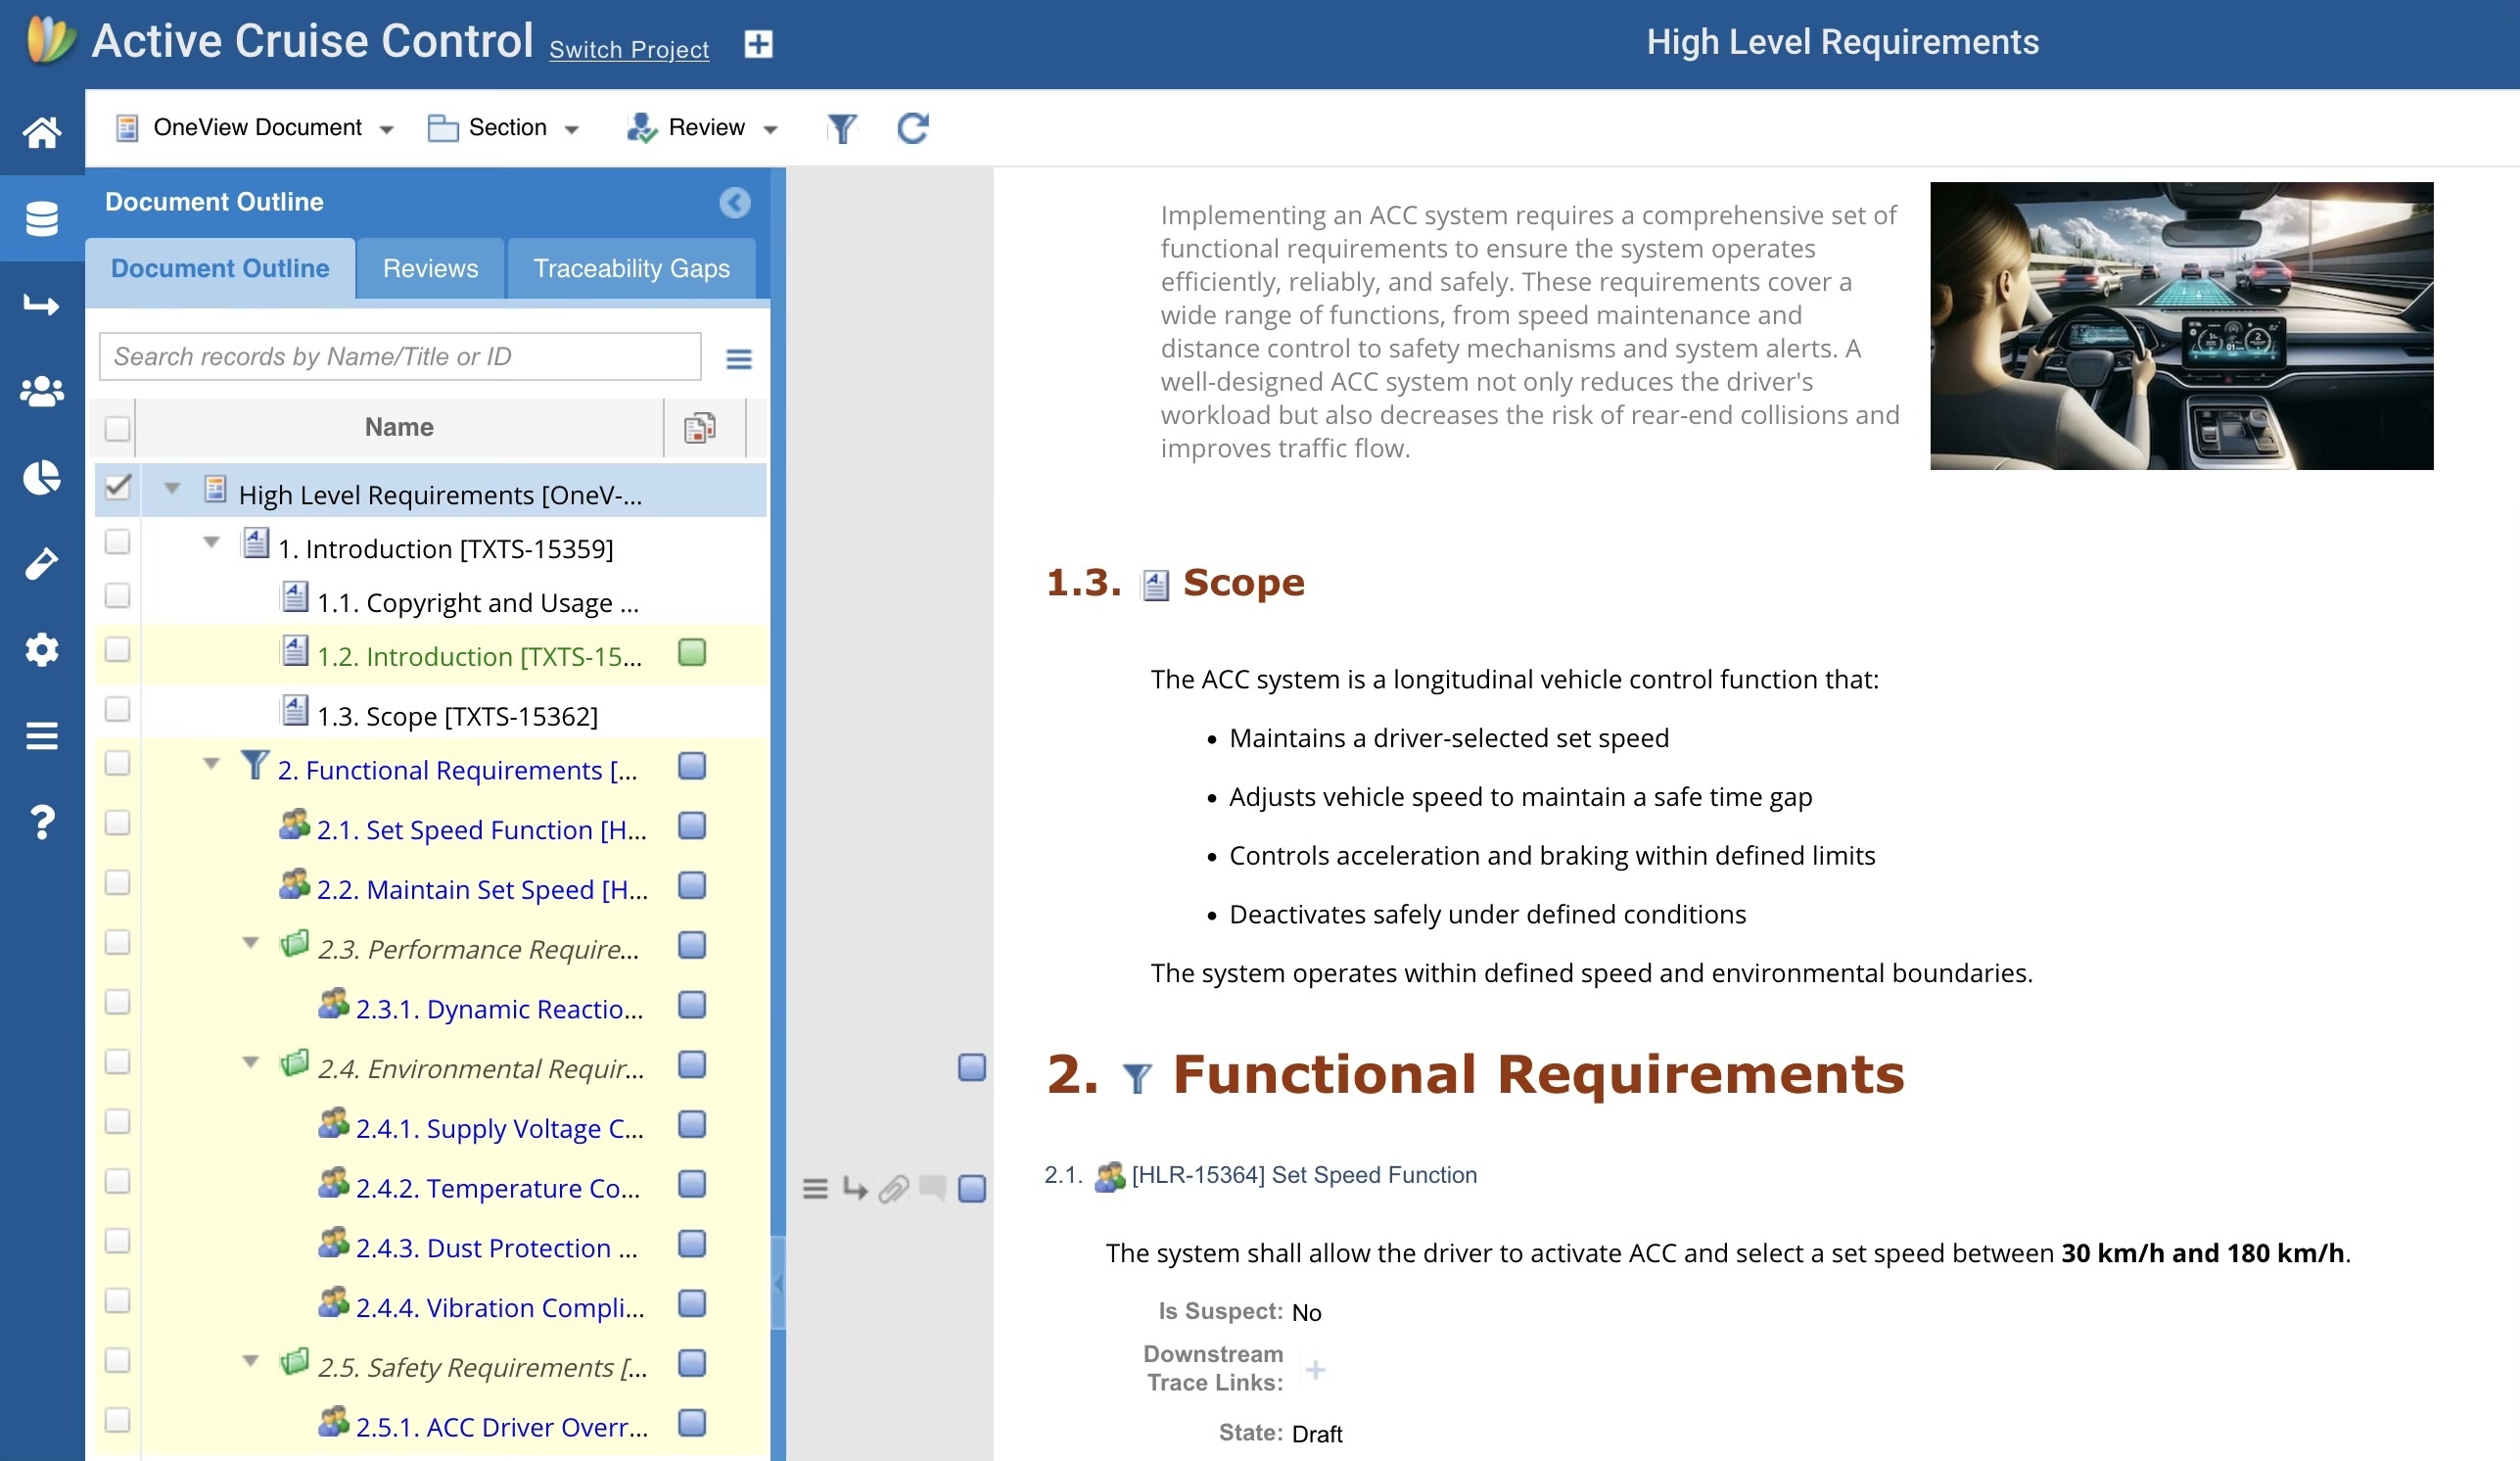Open the database stack sidebar icon

pyautogui.click(x=42, y=218)
